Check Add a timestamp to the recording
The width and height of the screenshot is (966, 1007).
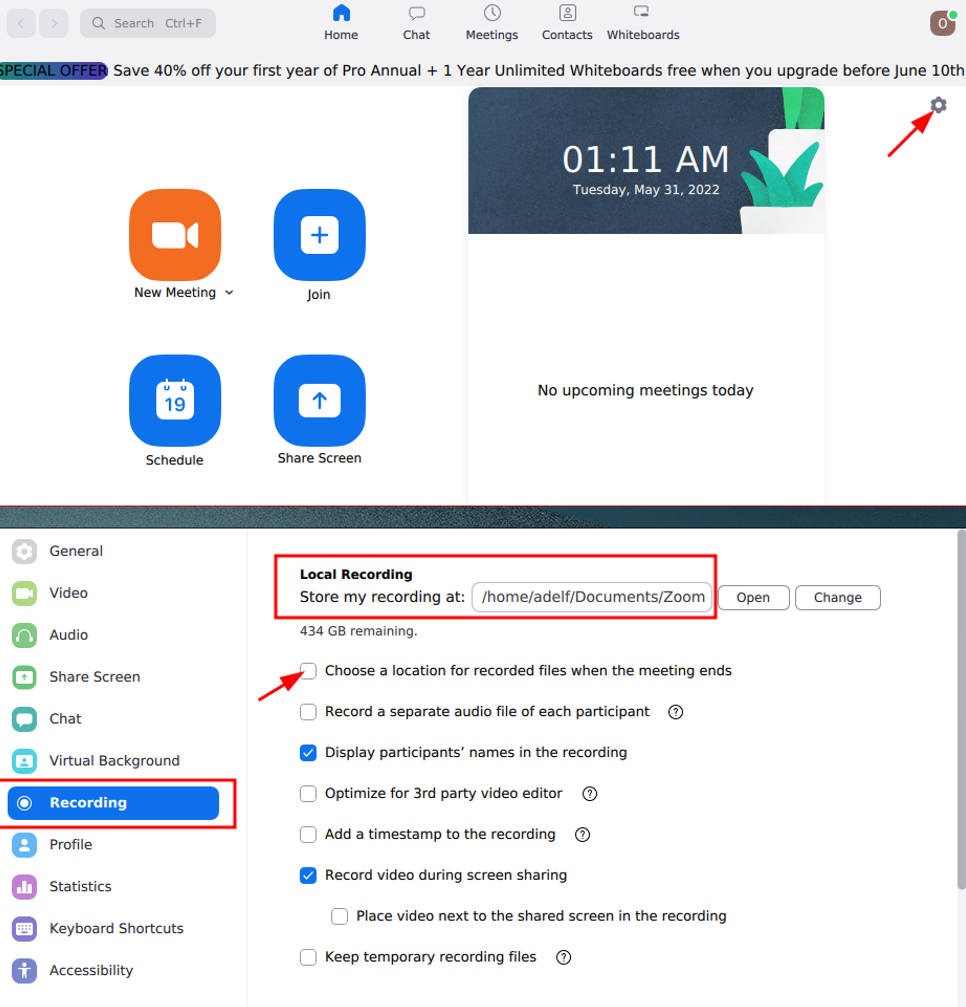[x=308, y=834]
